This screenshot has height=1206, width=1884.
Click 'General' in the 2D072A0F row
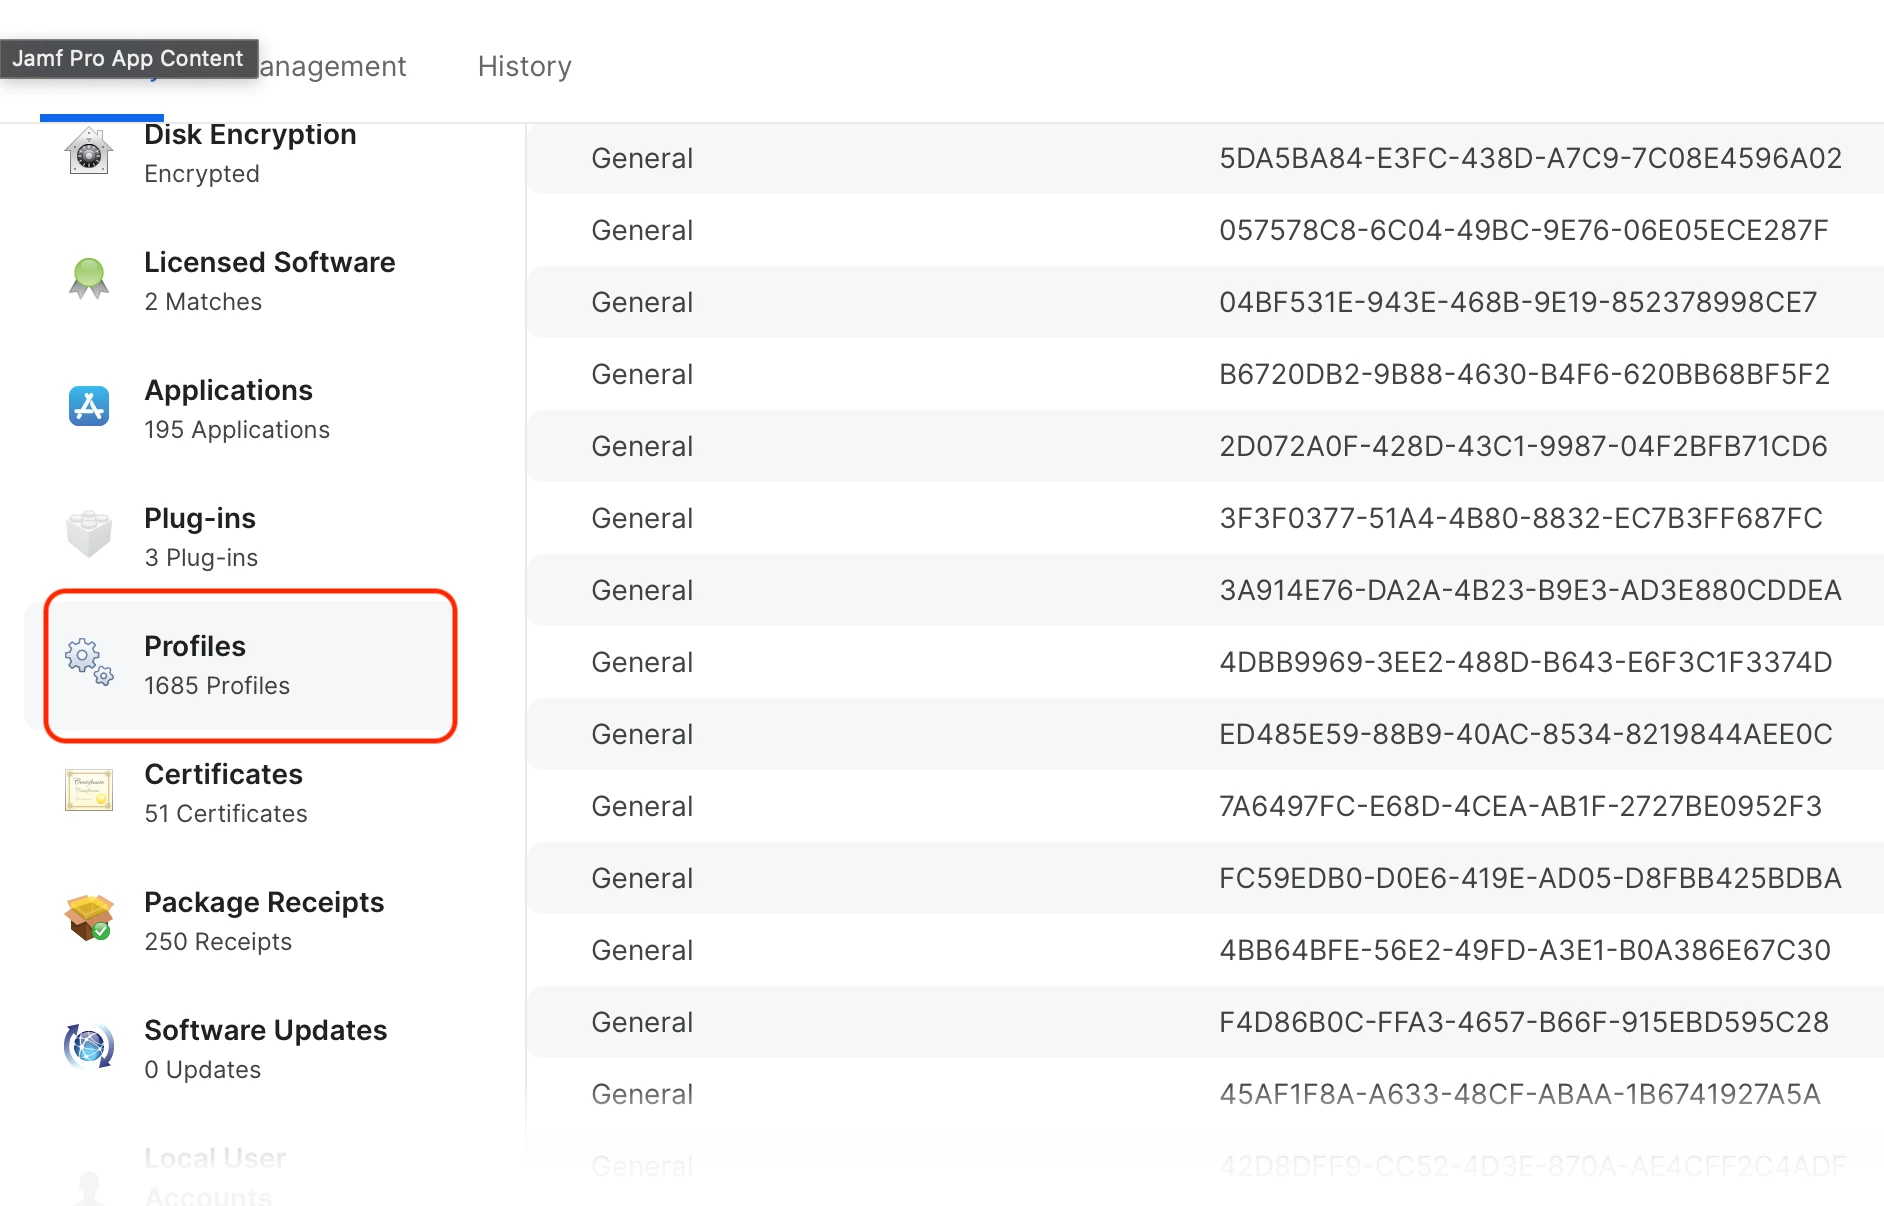(642, 446)
